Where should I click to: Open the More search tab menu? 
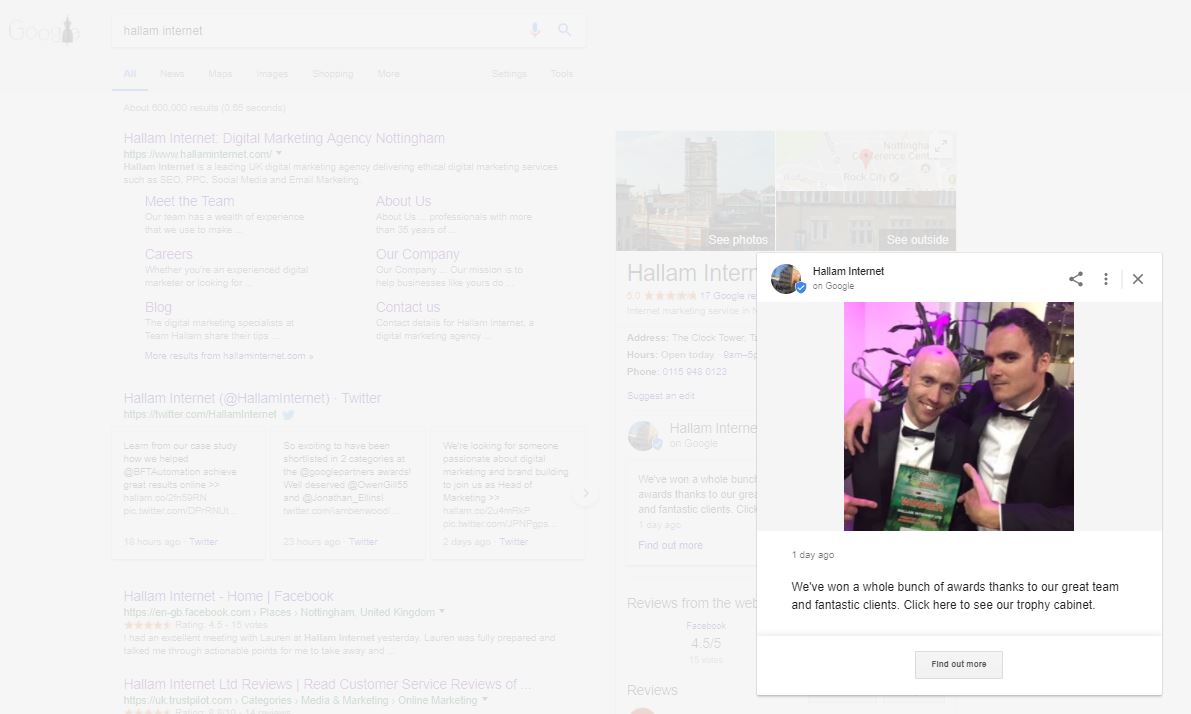click(x=388, y=74)
